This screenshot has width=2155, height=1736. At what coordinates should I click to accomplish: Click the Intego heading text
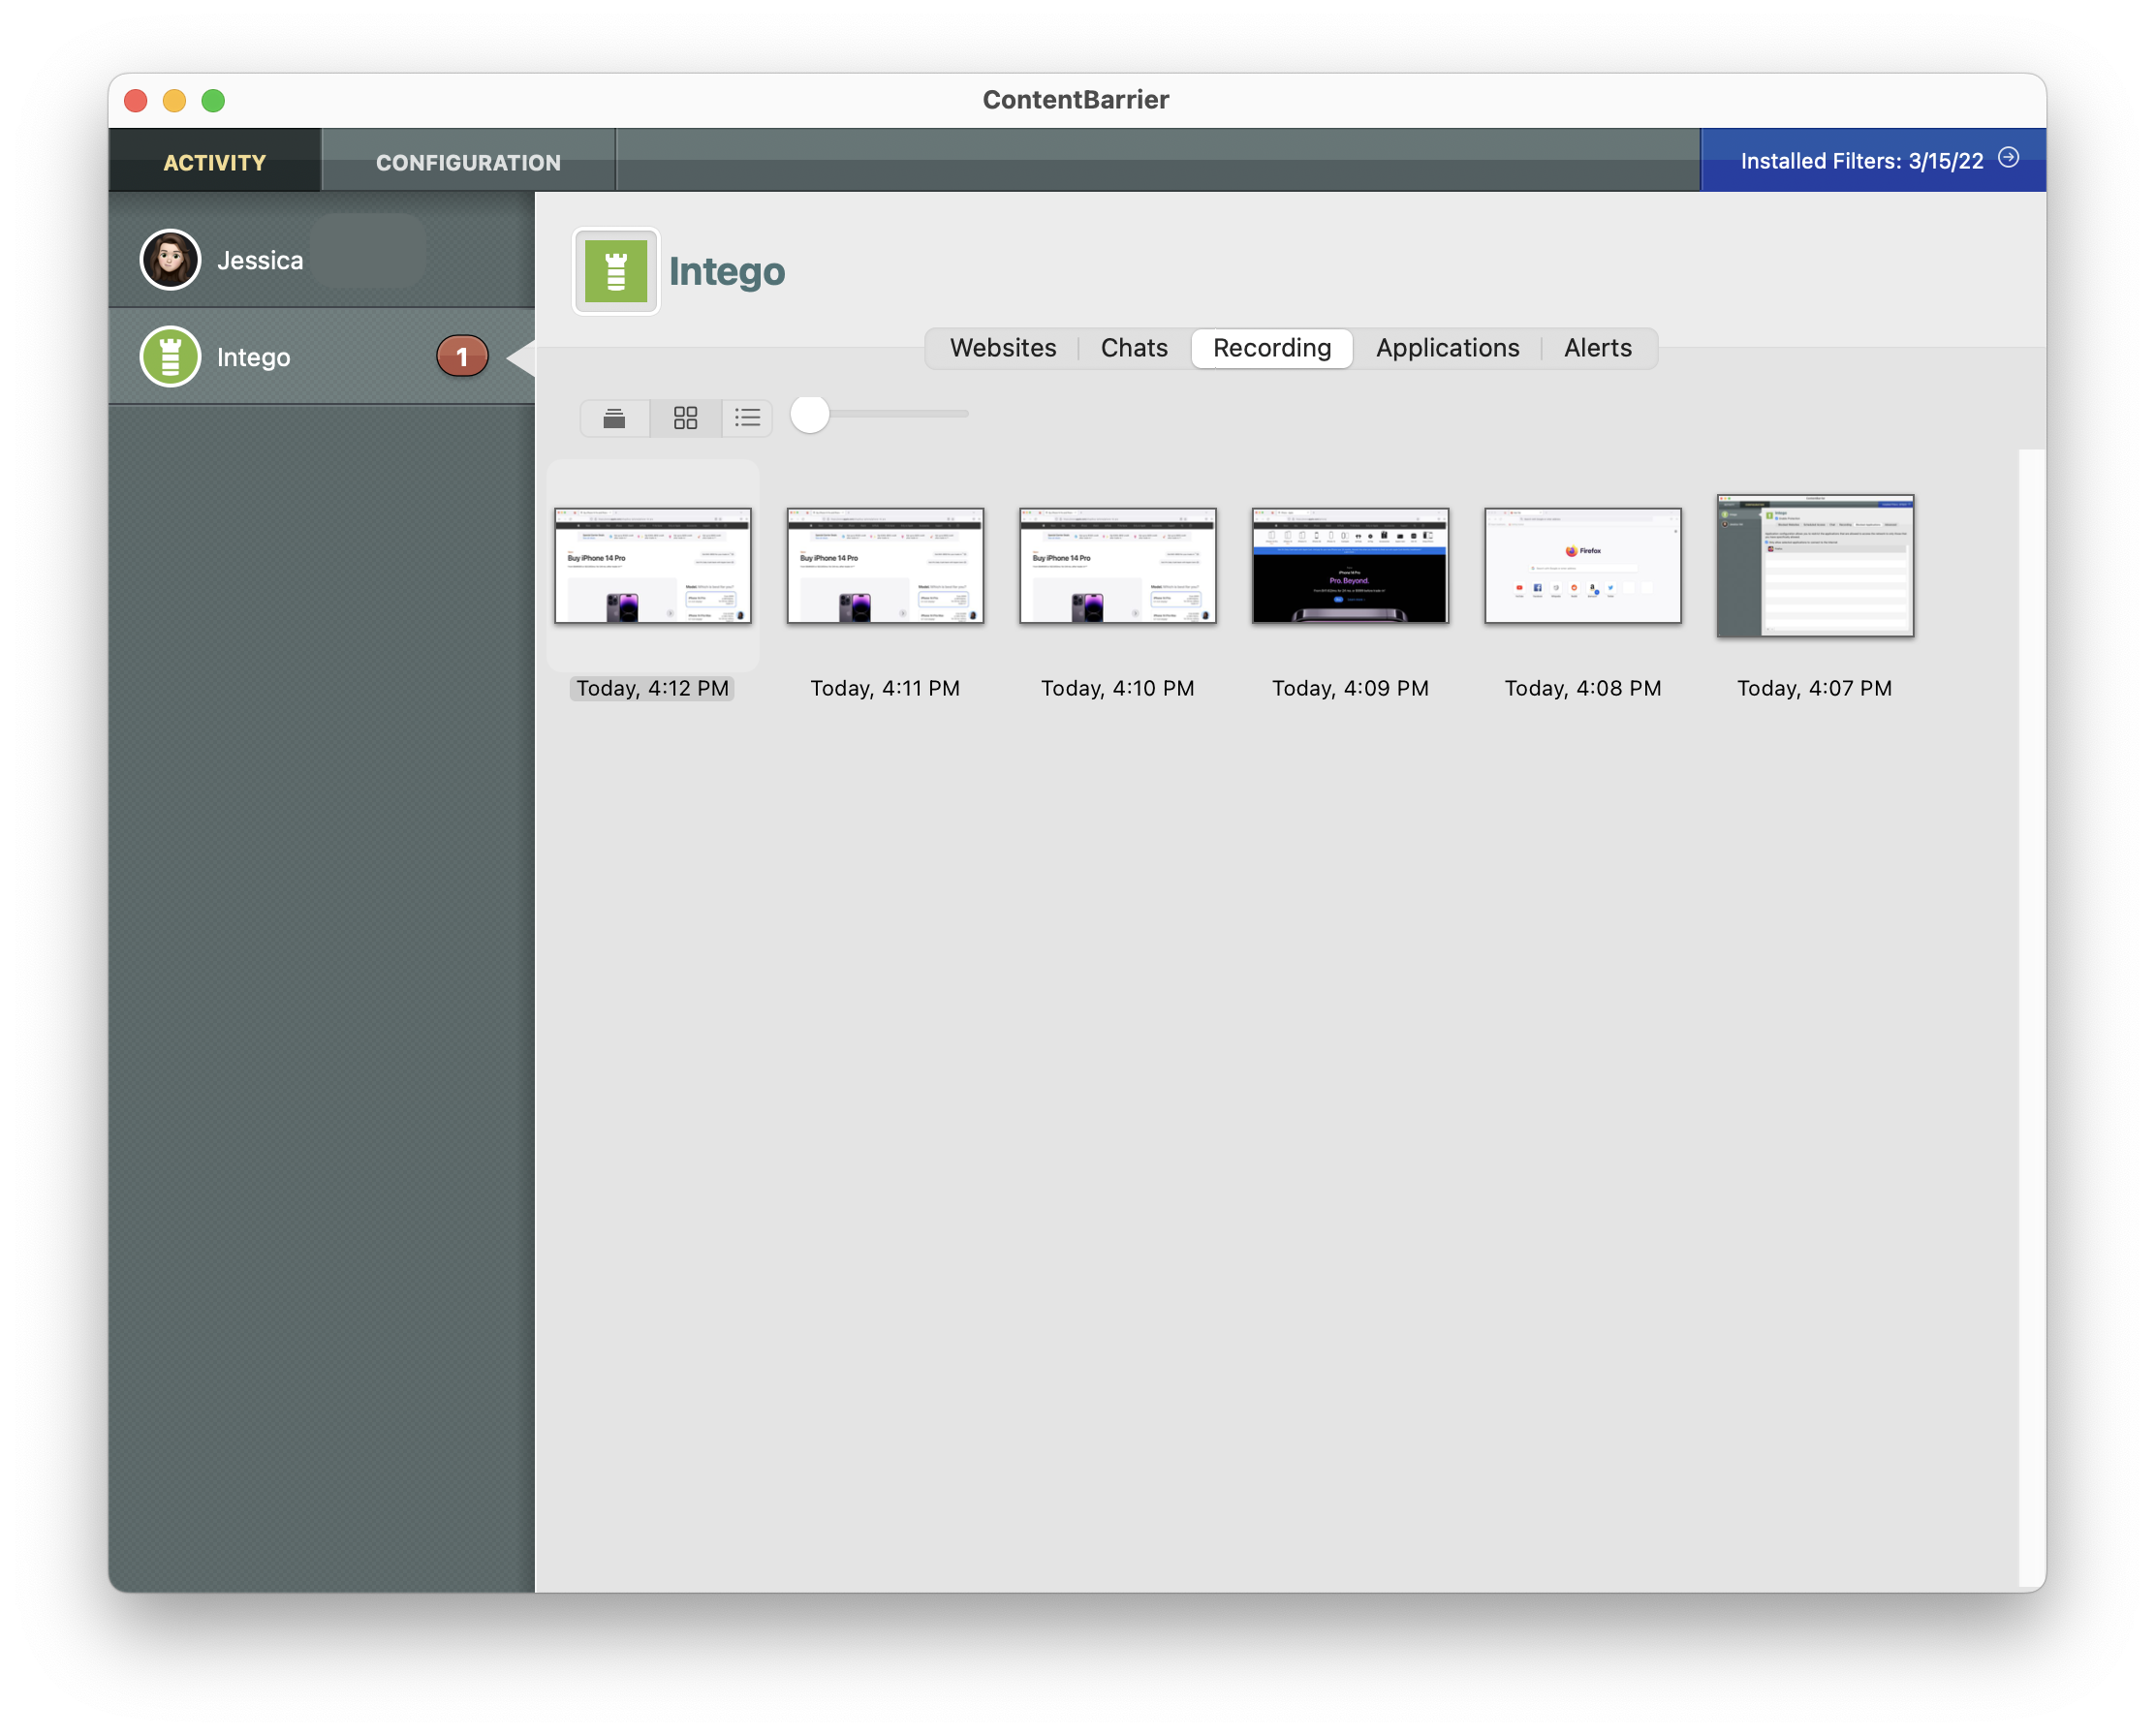click(727, 271)
